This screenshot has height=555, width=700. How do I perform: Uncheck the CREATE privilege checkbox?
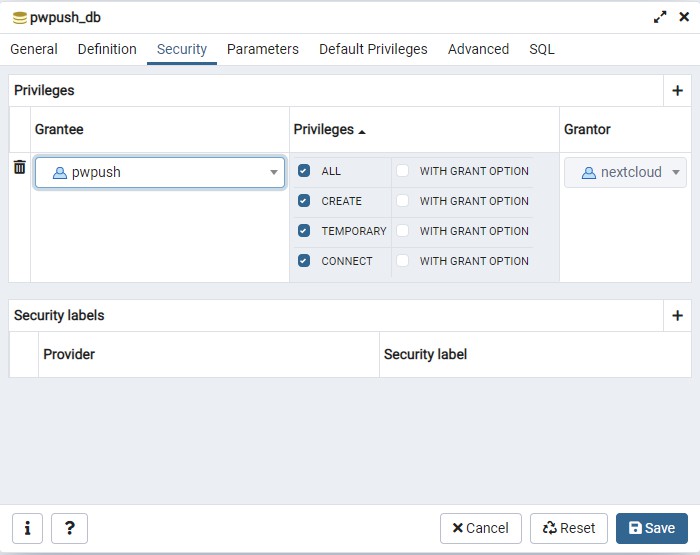click(304, 201)
